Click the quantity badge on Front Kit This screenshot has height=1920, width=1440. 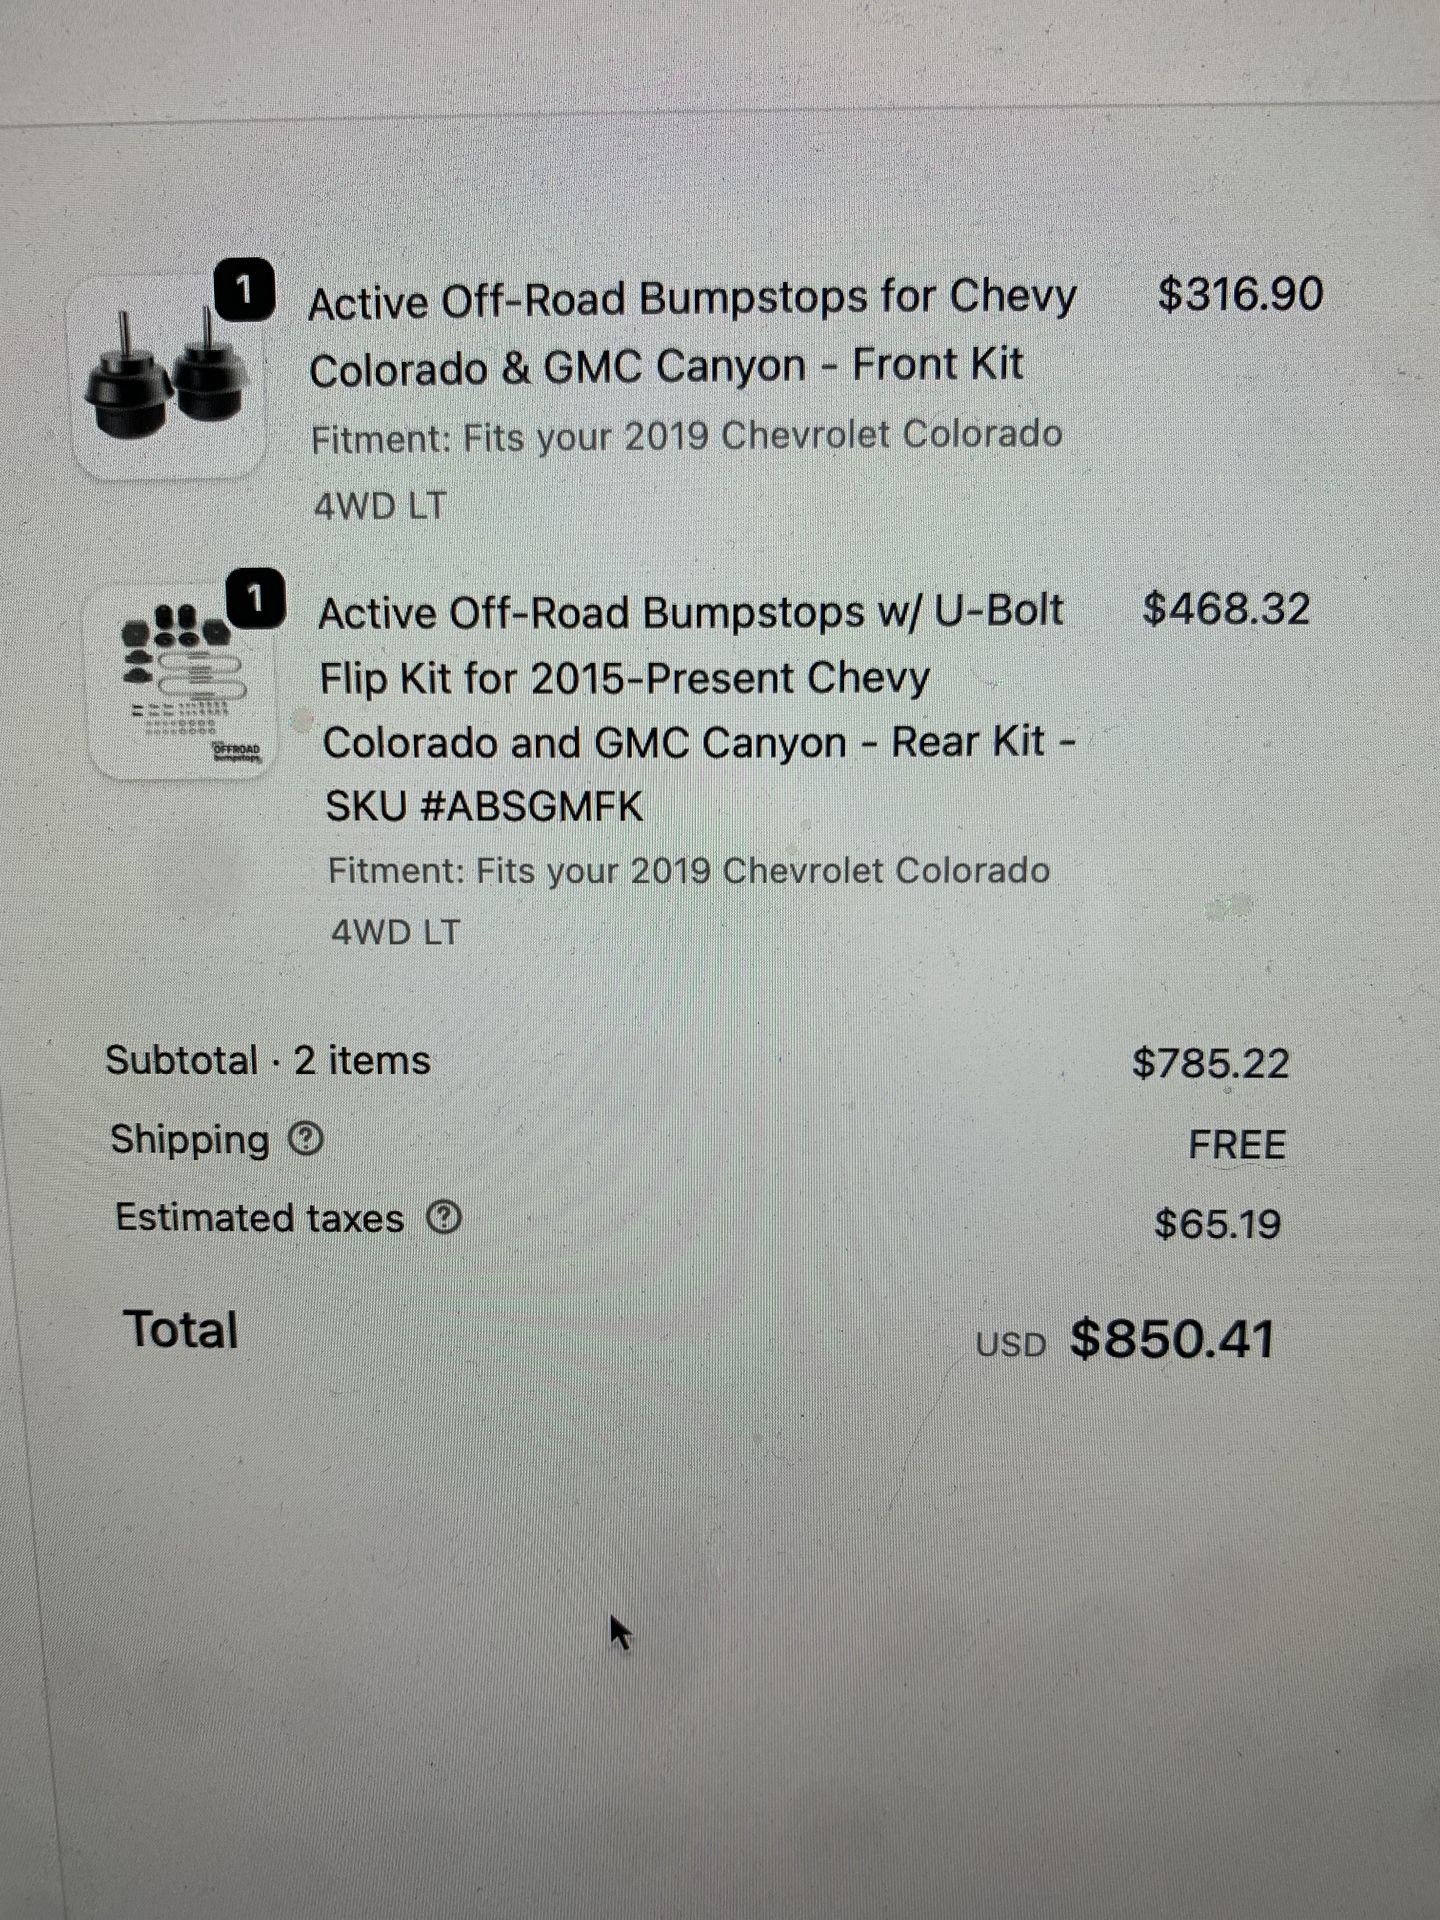point(245,290)
